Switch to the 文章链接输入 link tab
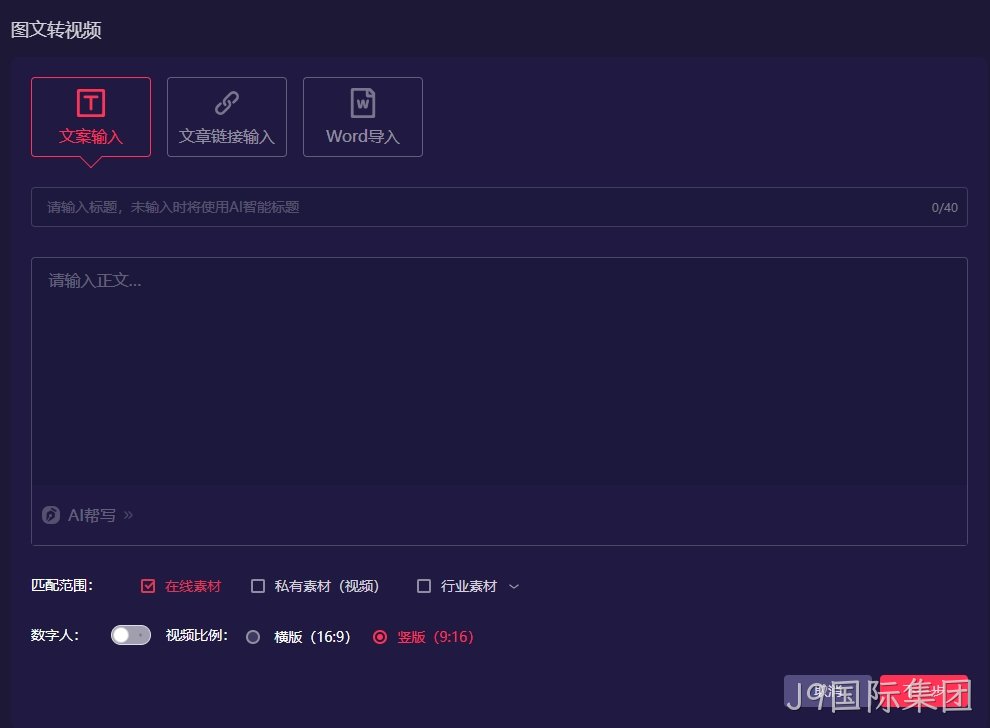Viewport: 990px width, 728px height. (x=227, y=117)
